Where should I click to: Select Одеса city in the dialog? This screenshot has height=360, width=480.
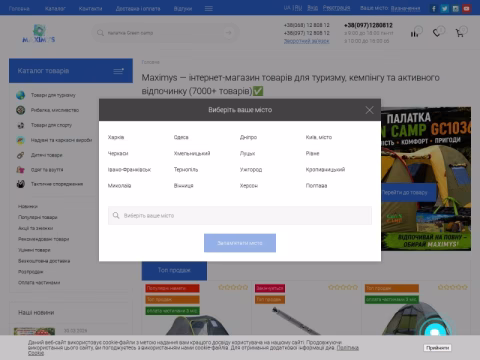[x=181, y=137]
